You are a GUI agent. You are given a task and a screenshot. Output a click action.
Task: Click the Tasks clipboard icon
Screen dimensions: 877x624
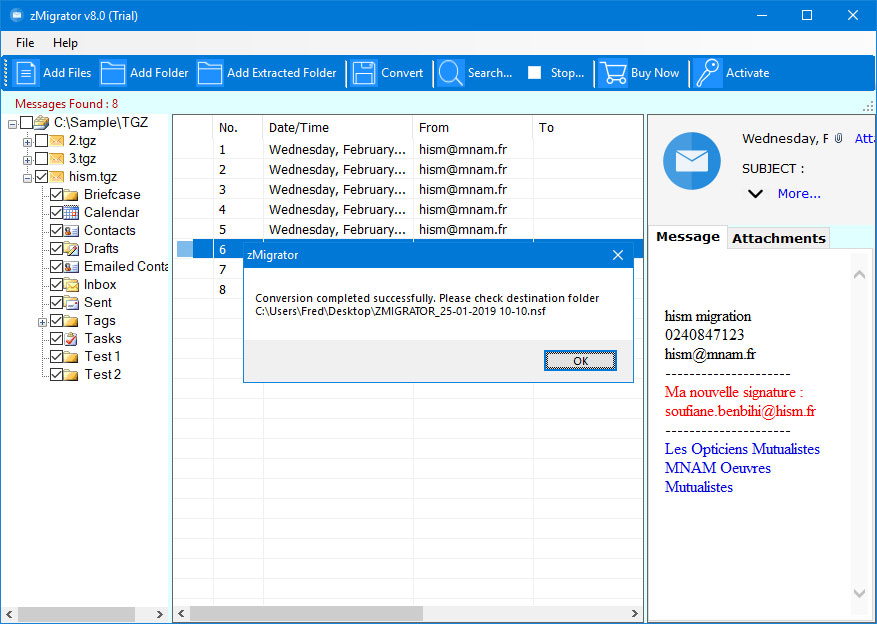[71, 338]
